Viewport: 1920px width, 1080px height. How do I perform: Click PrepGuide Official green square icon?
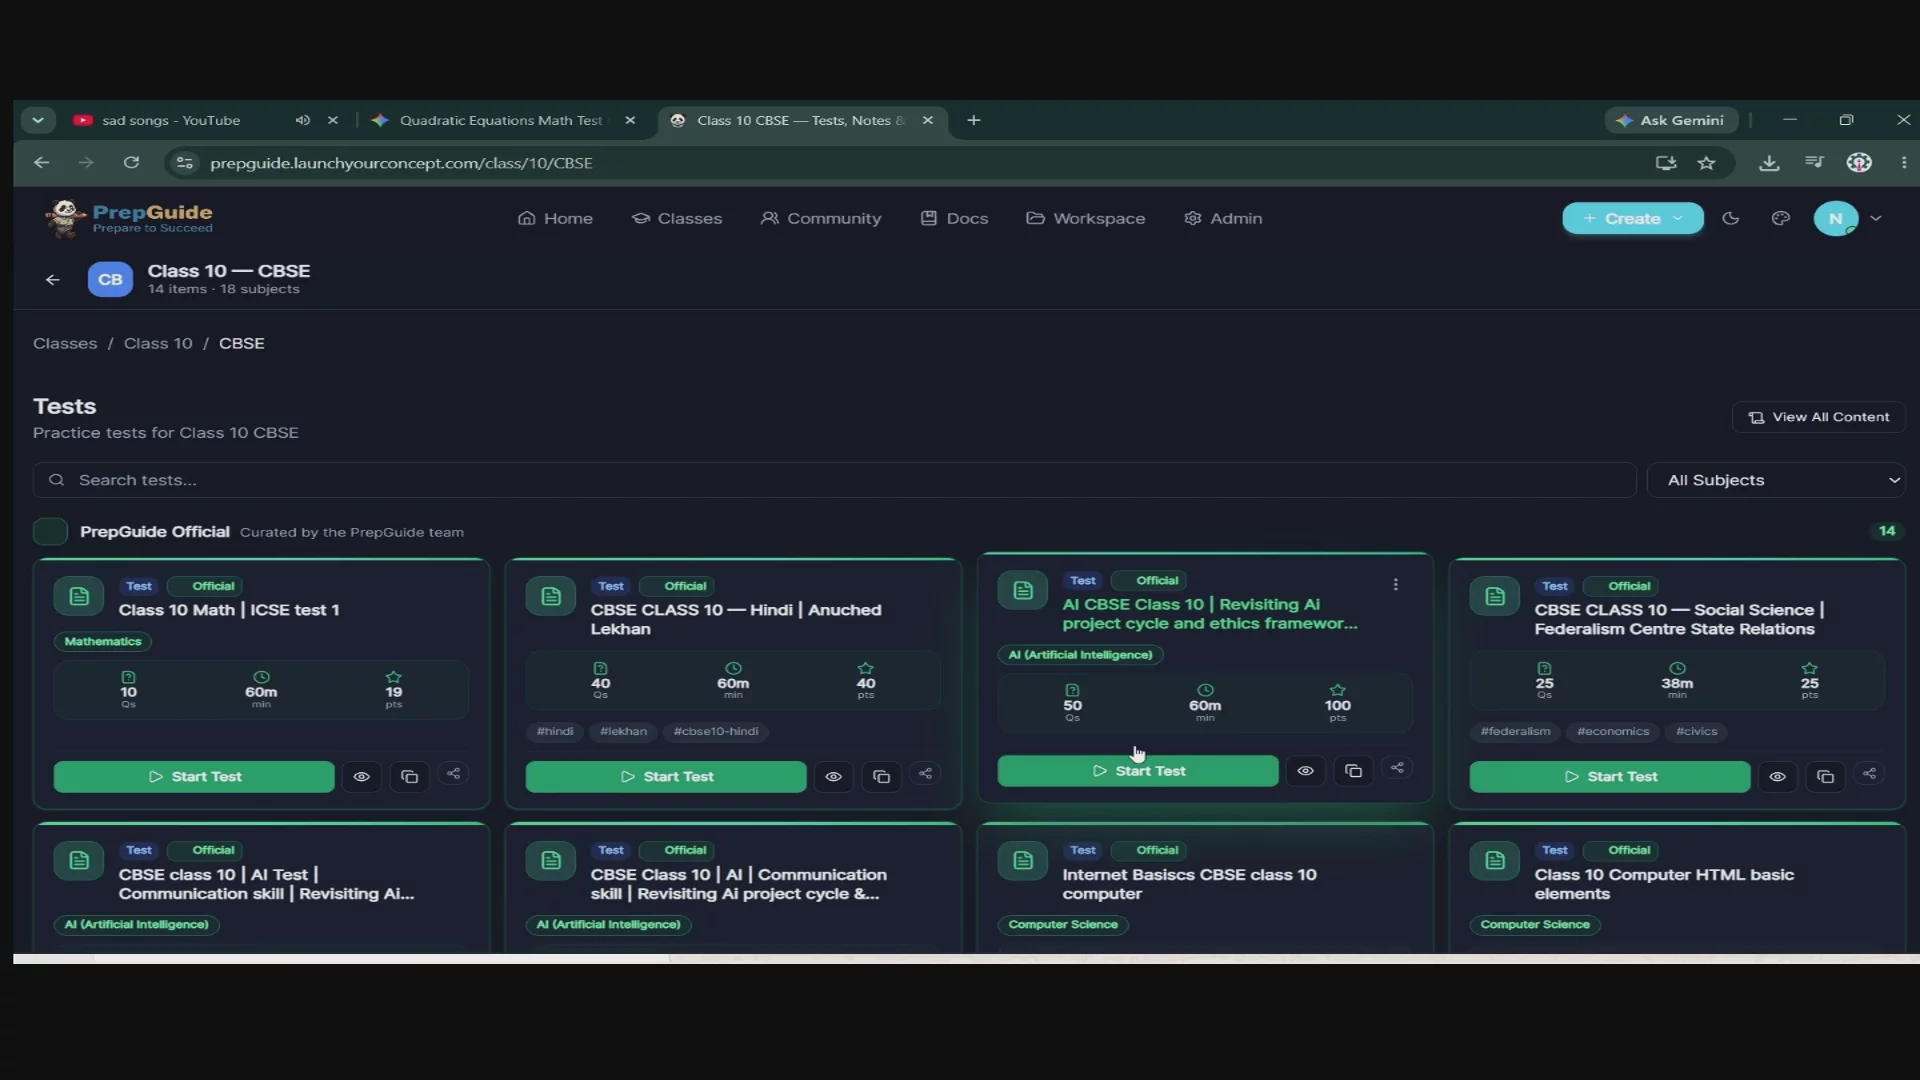pos(50,531)
